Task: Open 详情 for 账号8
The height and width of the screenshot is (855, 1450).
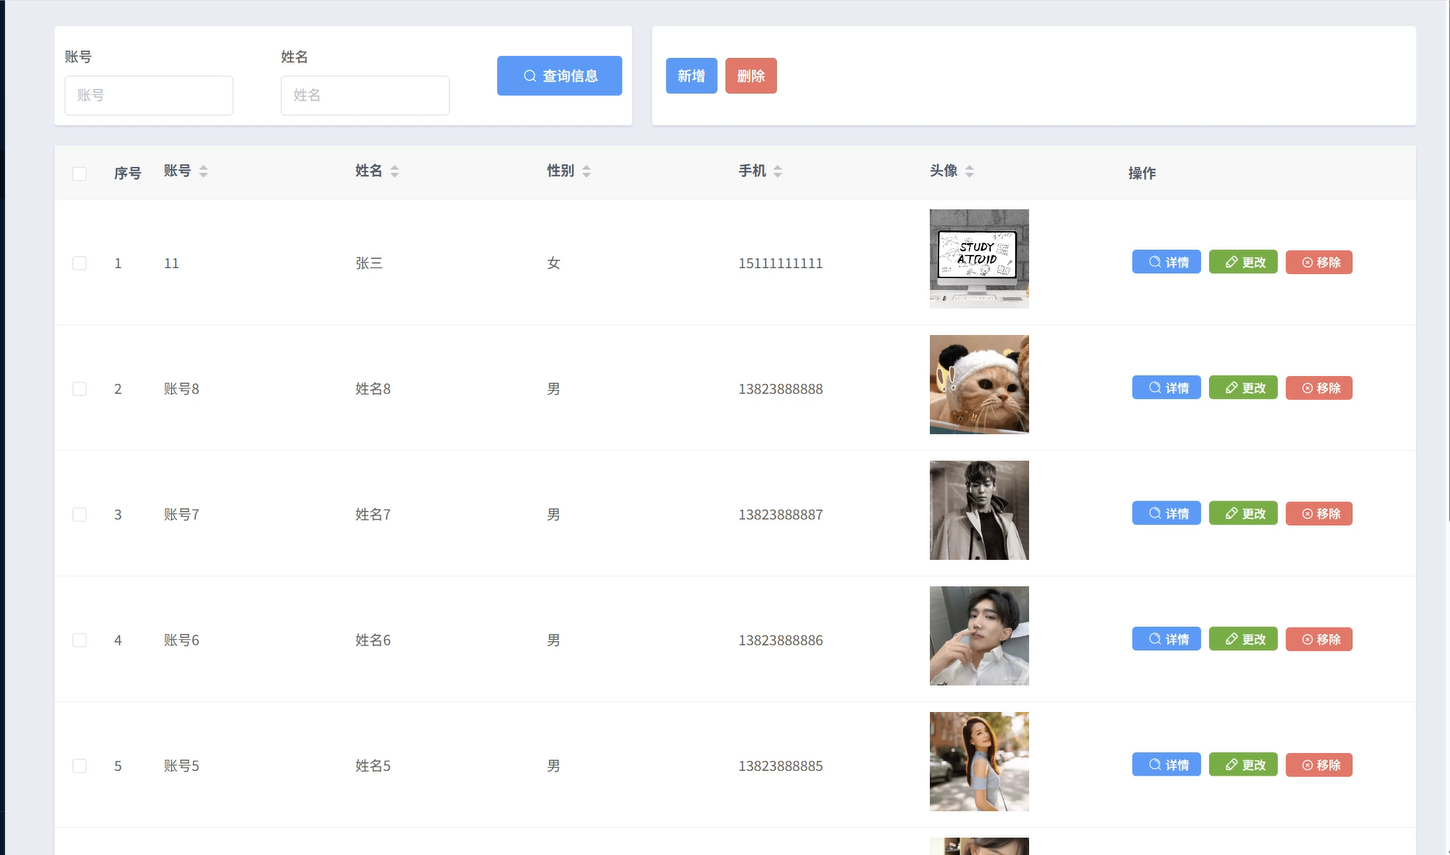Action: (x=1167, y=388)
